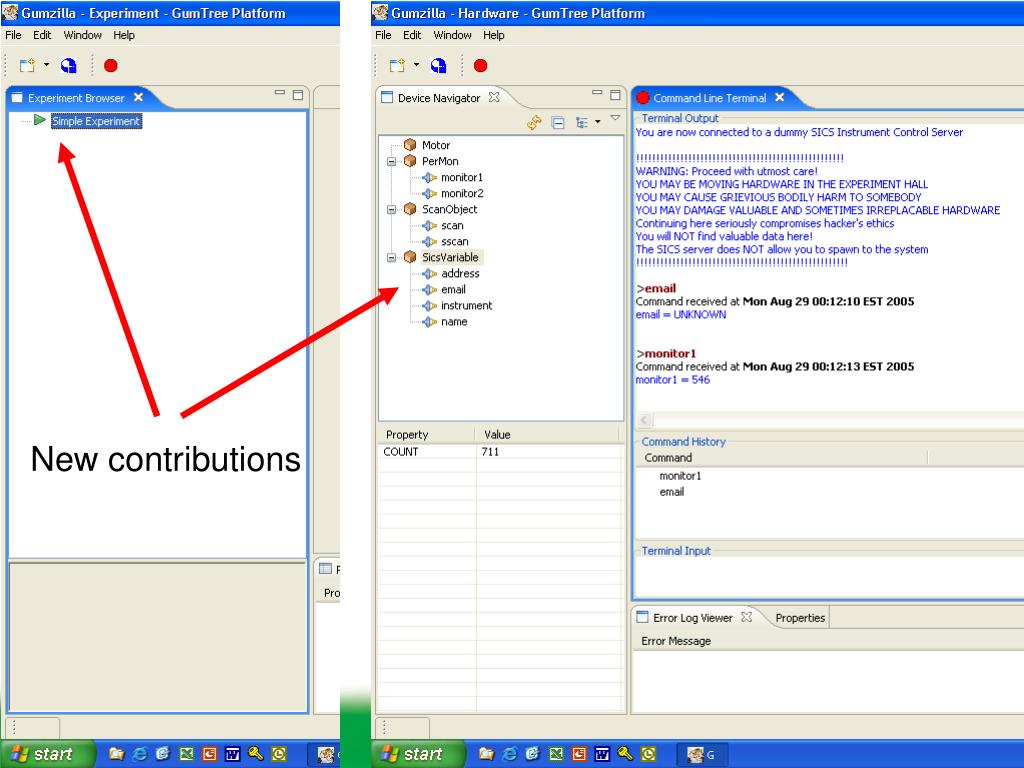Open new wizard dropdown arrow in Experiment window
Image resolution: width=1024 pixels, height=768 pixels.
tap(46, 65)
